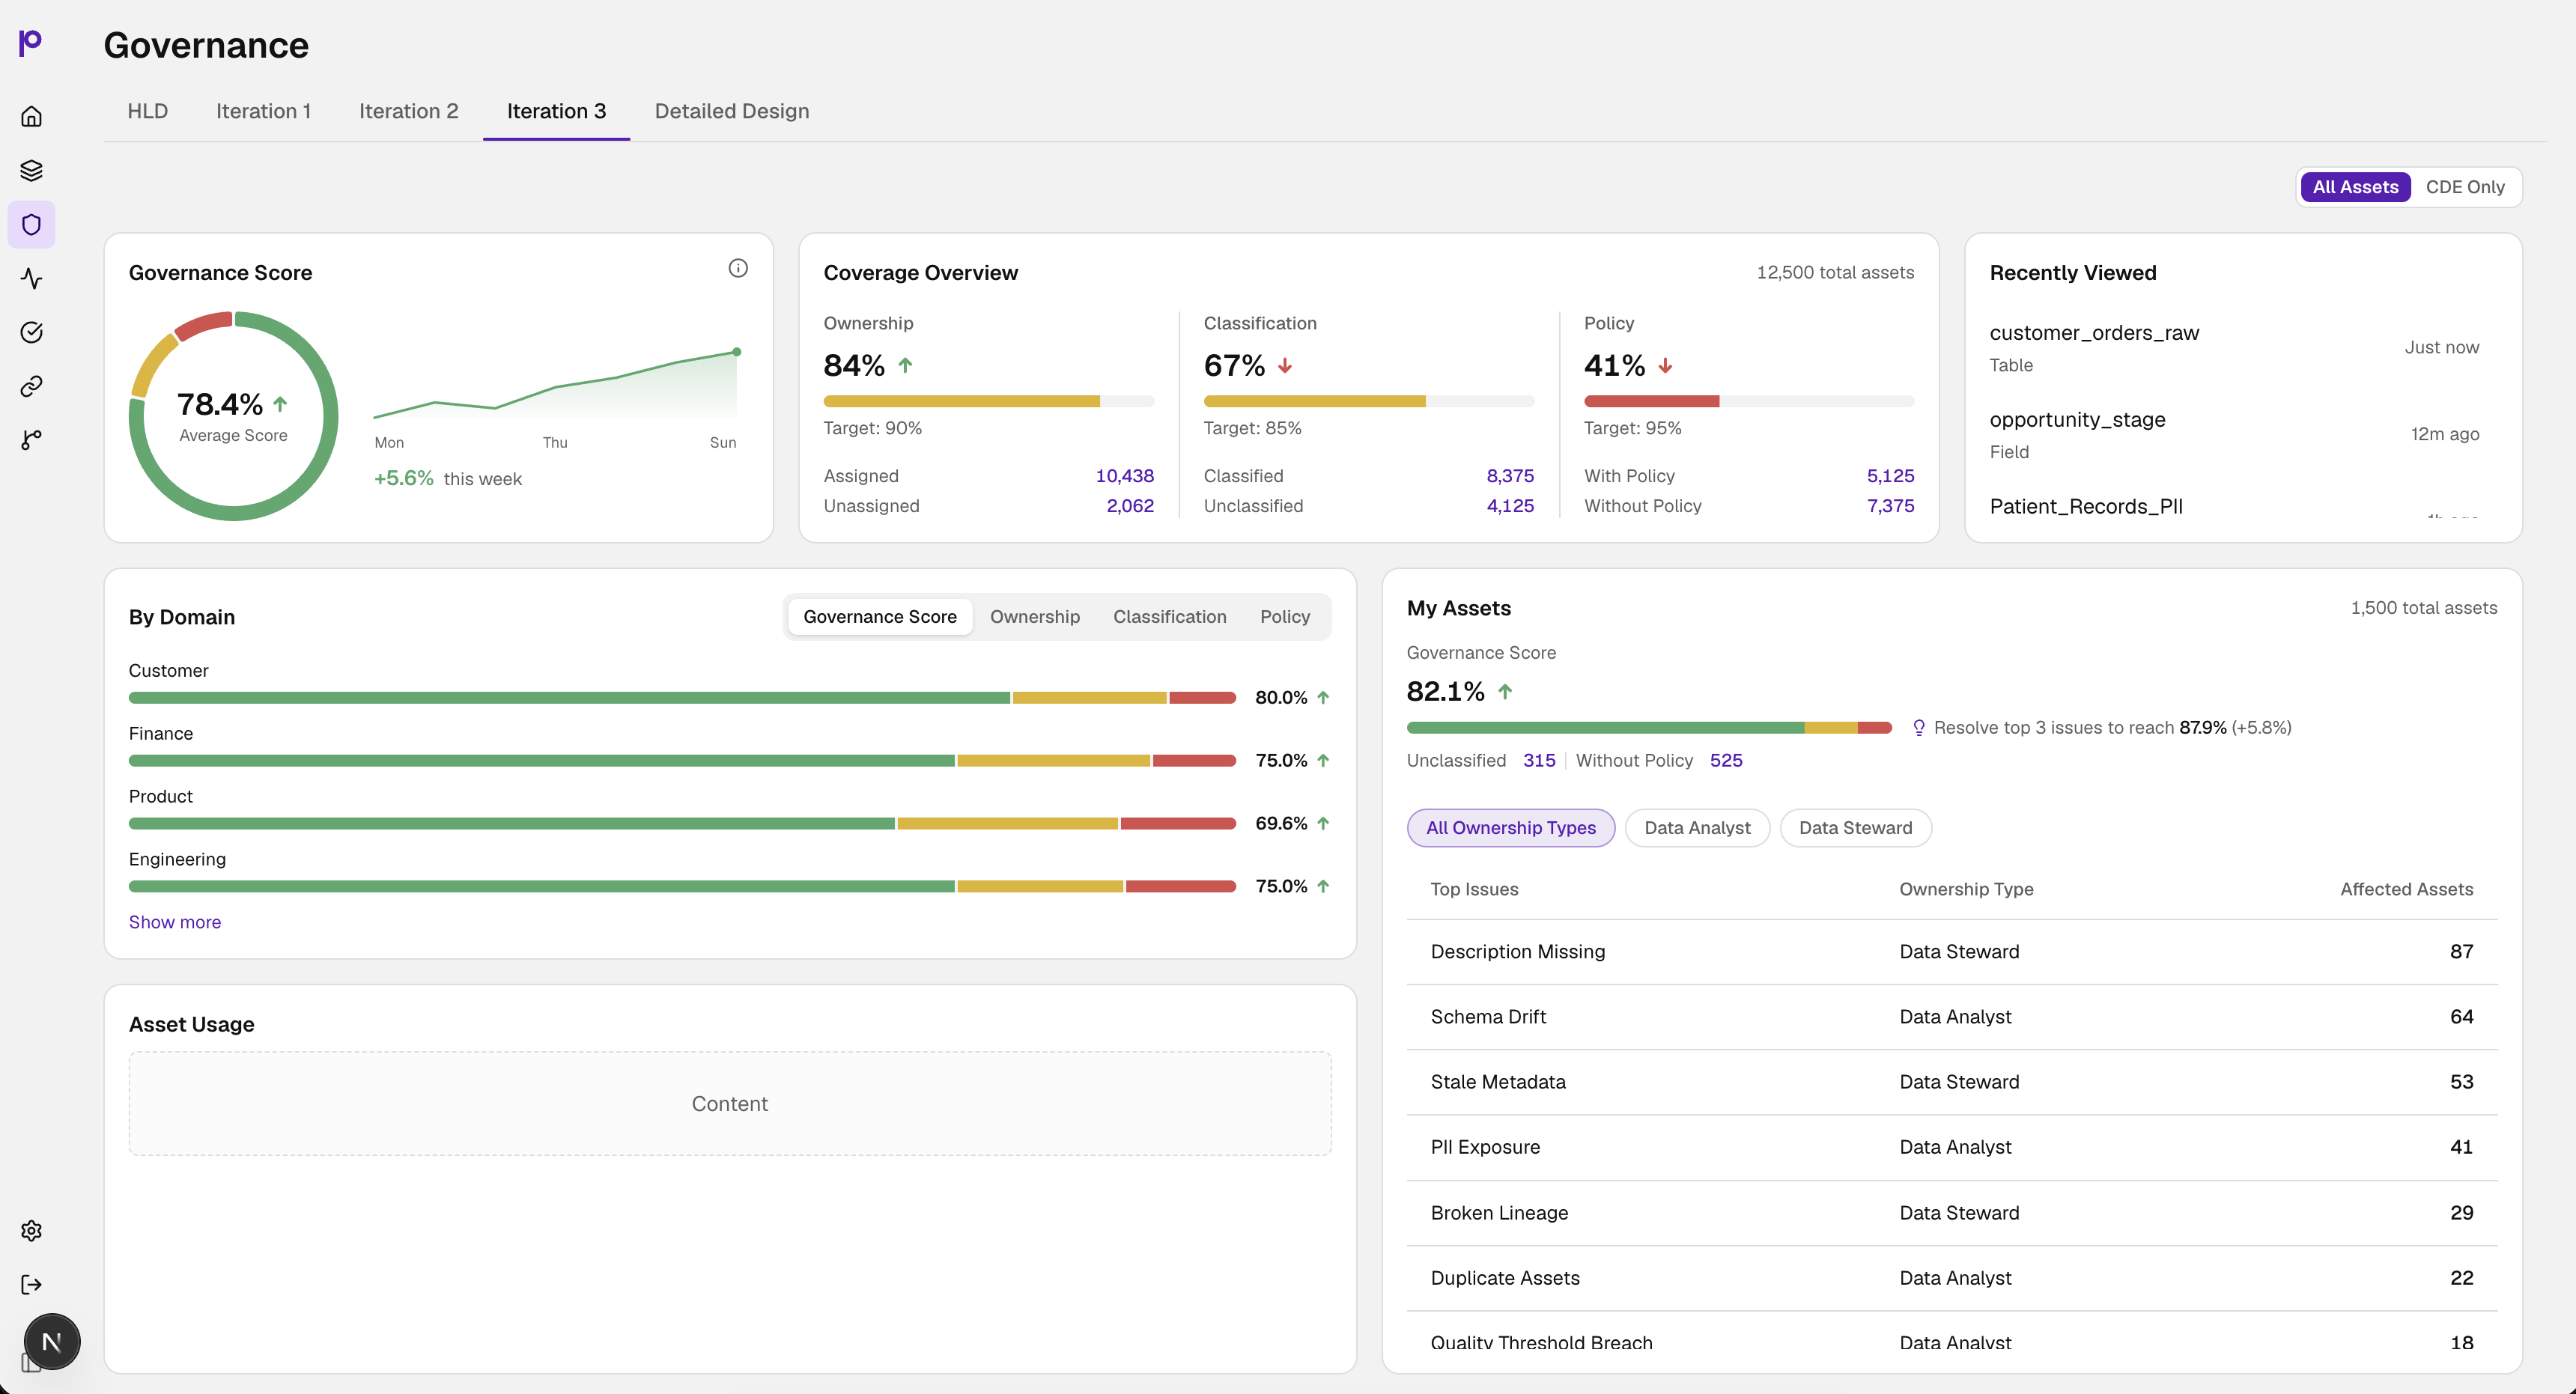
Task: Click the Unclassified 315 count link
Action: click(x=1539, y=760)
